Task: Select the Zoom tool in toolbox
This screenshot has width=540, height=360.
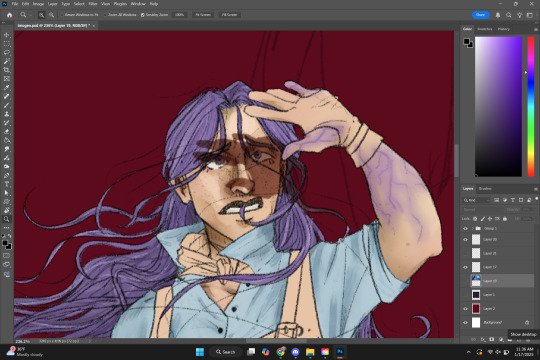Action: [x=7, y=219]
